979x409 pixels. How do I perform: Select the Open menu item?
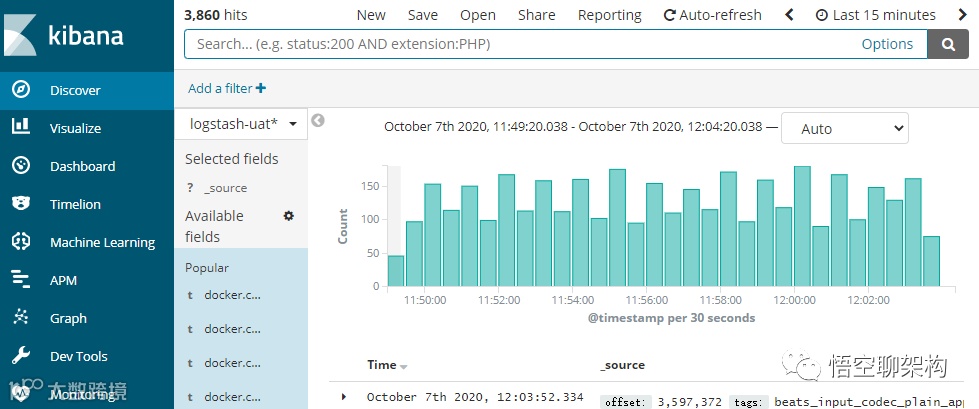(478, 15)
